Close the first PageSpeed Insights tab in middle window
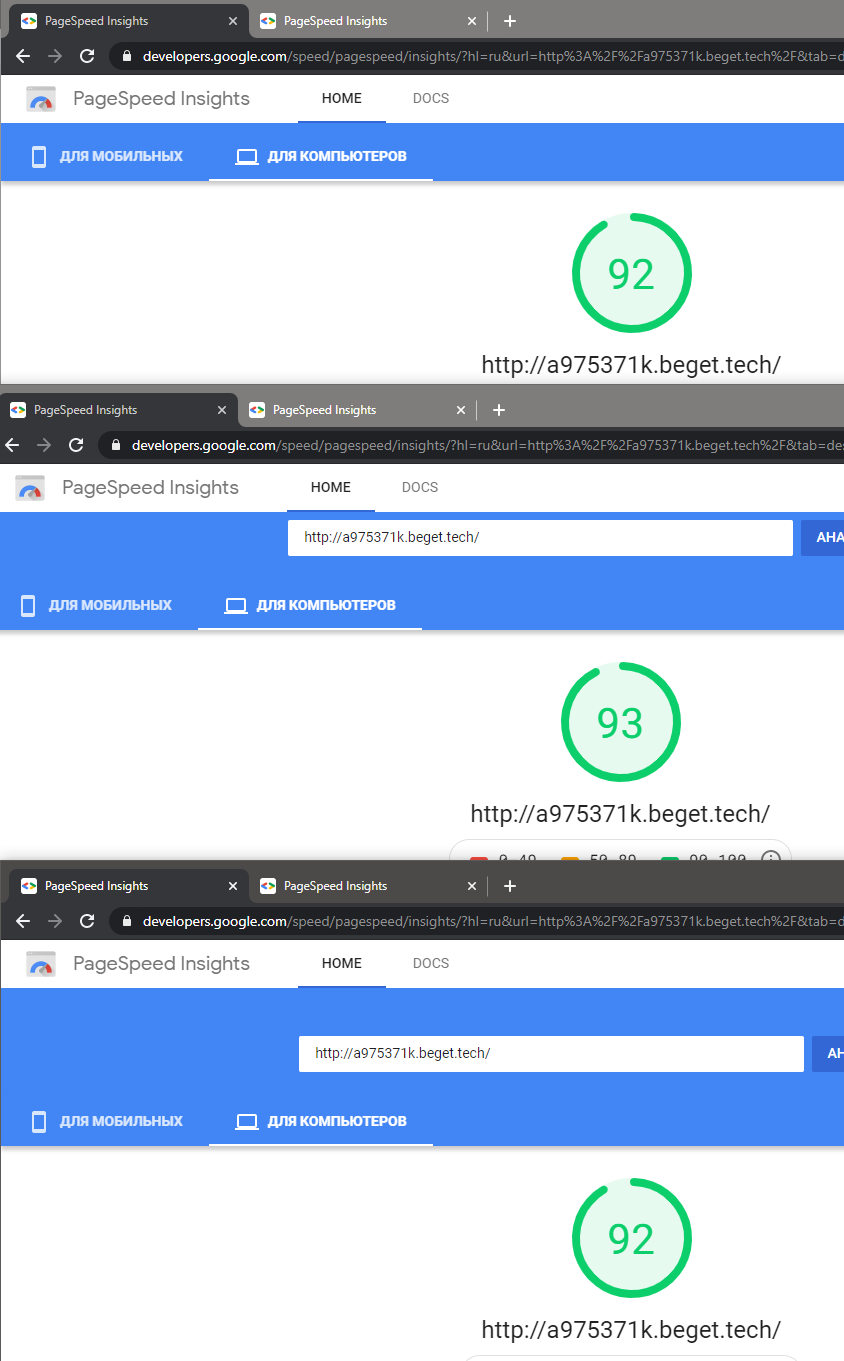 tap(222, 410)
